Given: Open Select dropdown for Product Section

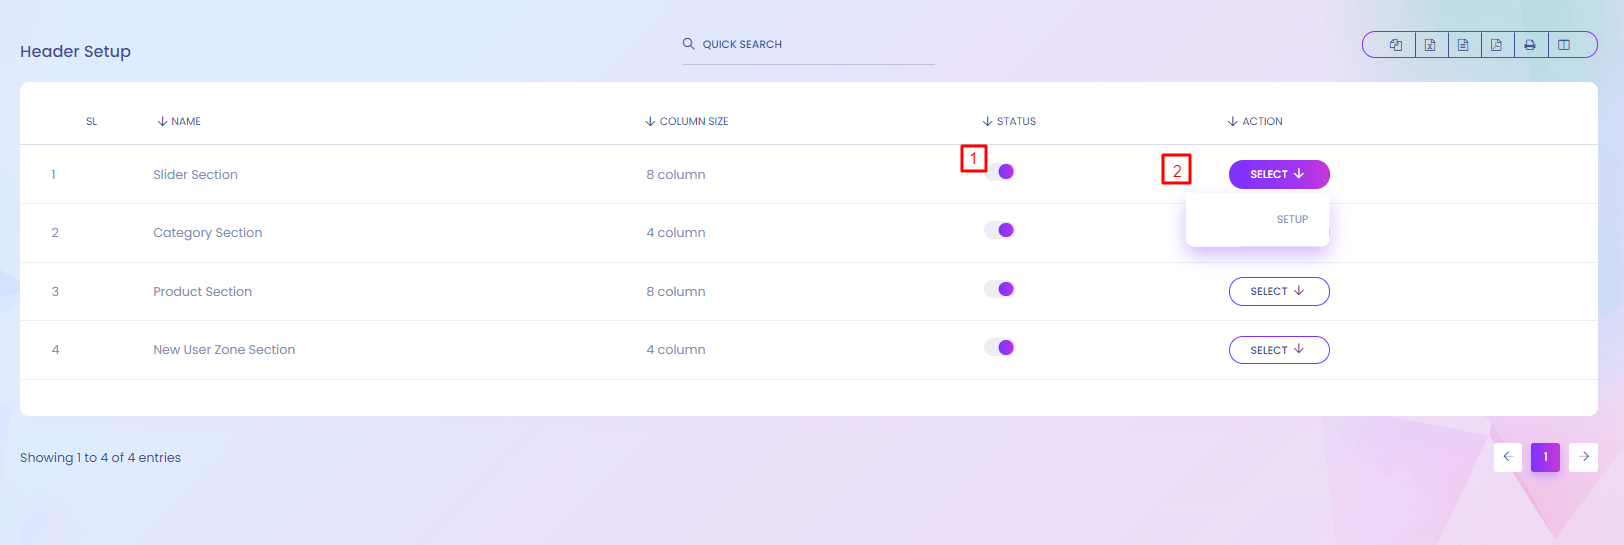Looking at the screenshot, I should coord(1278,291).
